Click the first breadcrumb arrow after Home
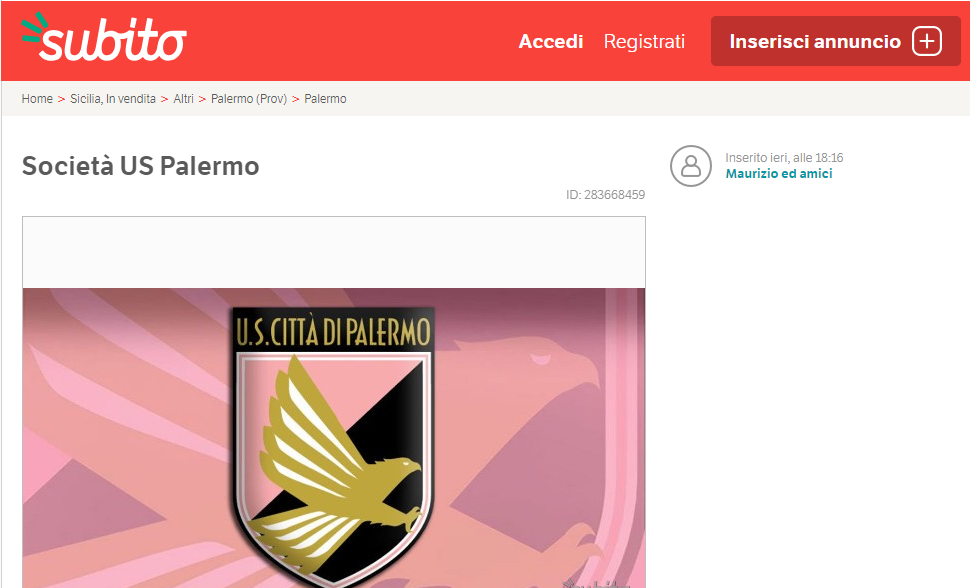 pyautogui.click(x=61, y=99)
